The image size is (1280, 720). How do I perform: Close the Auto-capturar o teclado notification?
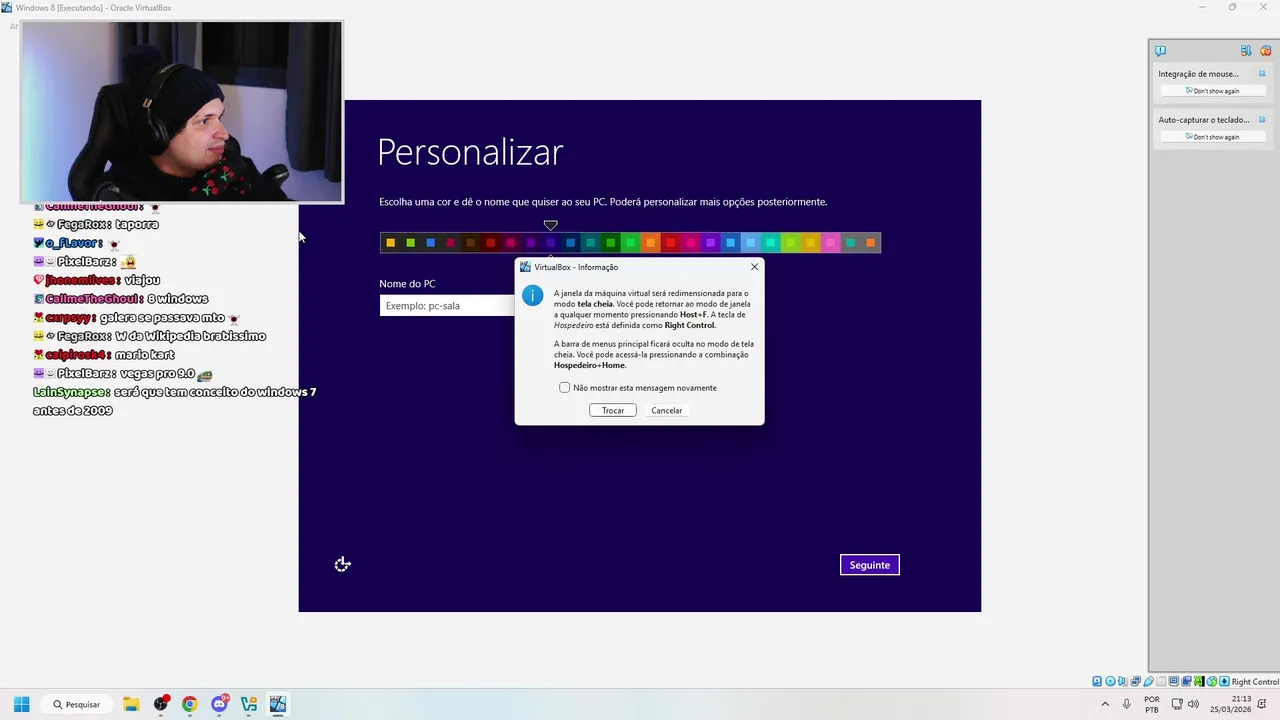point(1262,119)
